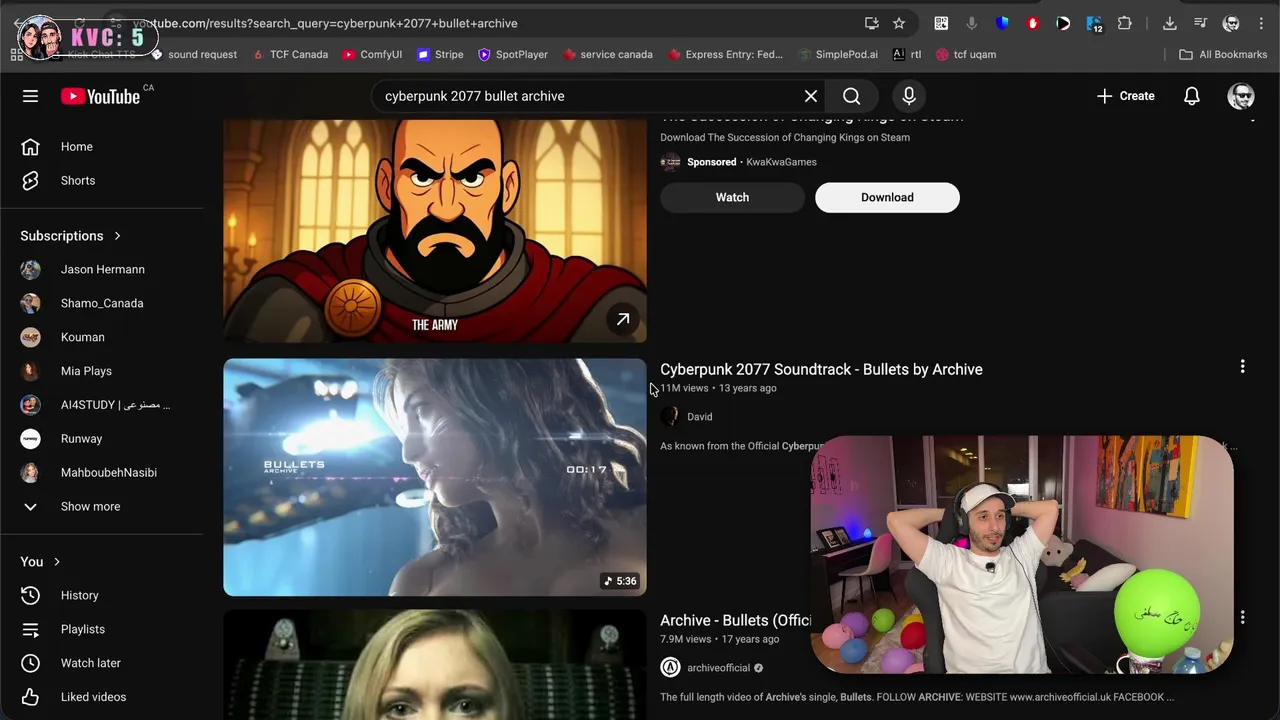Open Home in the sidebar
Image resolution: width=1280 pixels, height=720 pixels.
(x=102, y=147)
